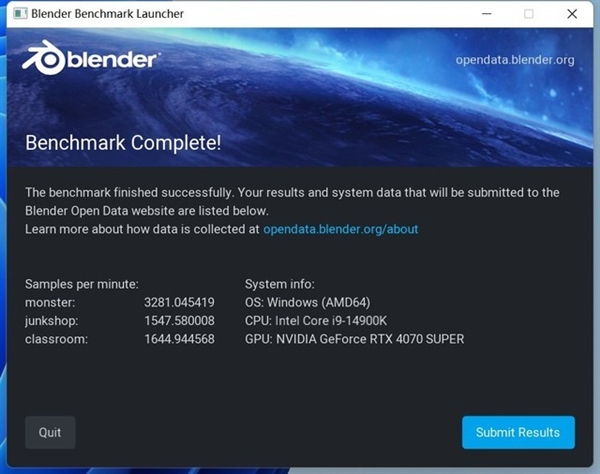600x474 pixels.
Task: Click the GPU NVIDIA GeForce RTX 4070 SUPER line
Action: pos(354,339)
